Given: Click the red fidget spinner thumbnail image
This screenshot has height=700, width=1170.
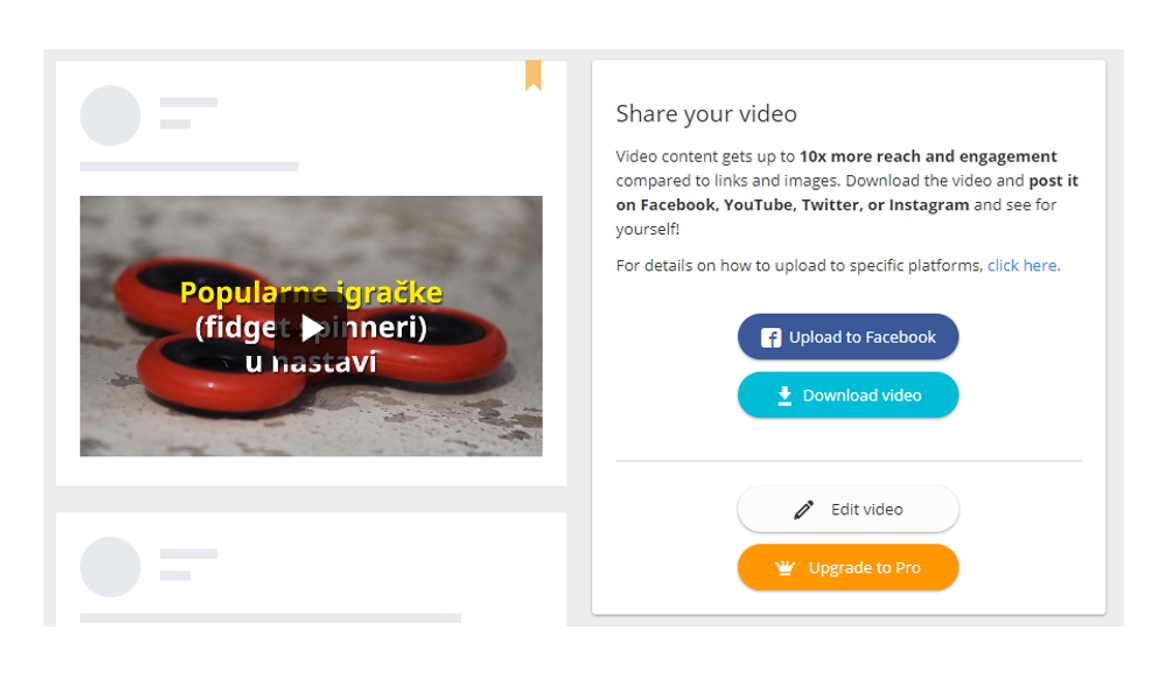Looking at the screenshot, I should [x=311, y=326].
